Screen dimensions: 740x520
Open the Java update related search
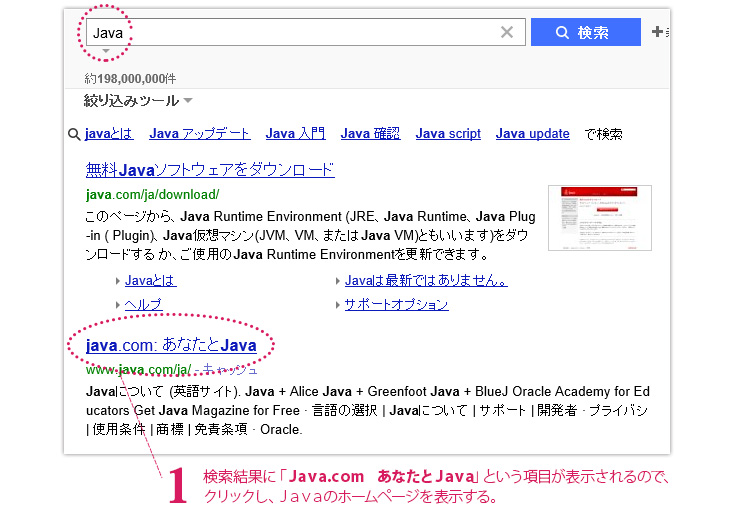[x=532, y=134]
